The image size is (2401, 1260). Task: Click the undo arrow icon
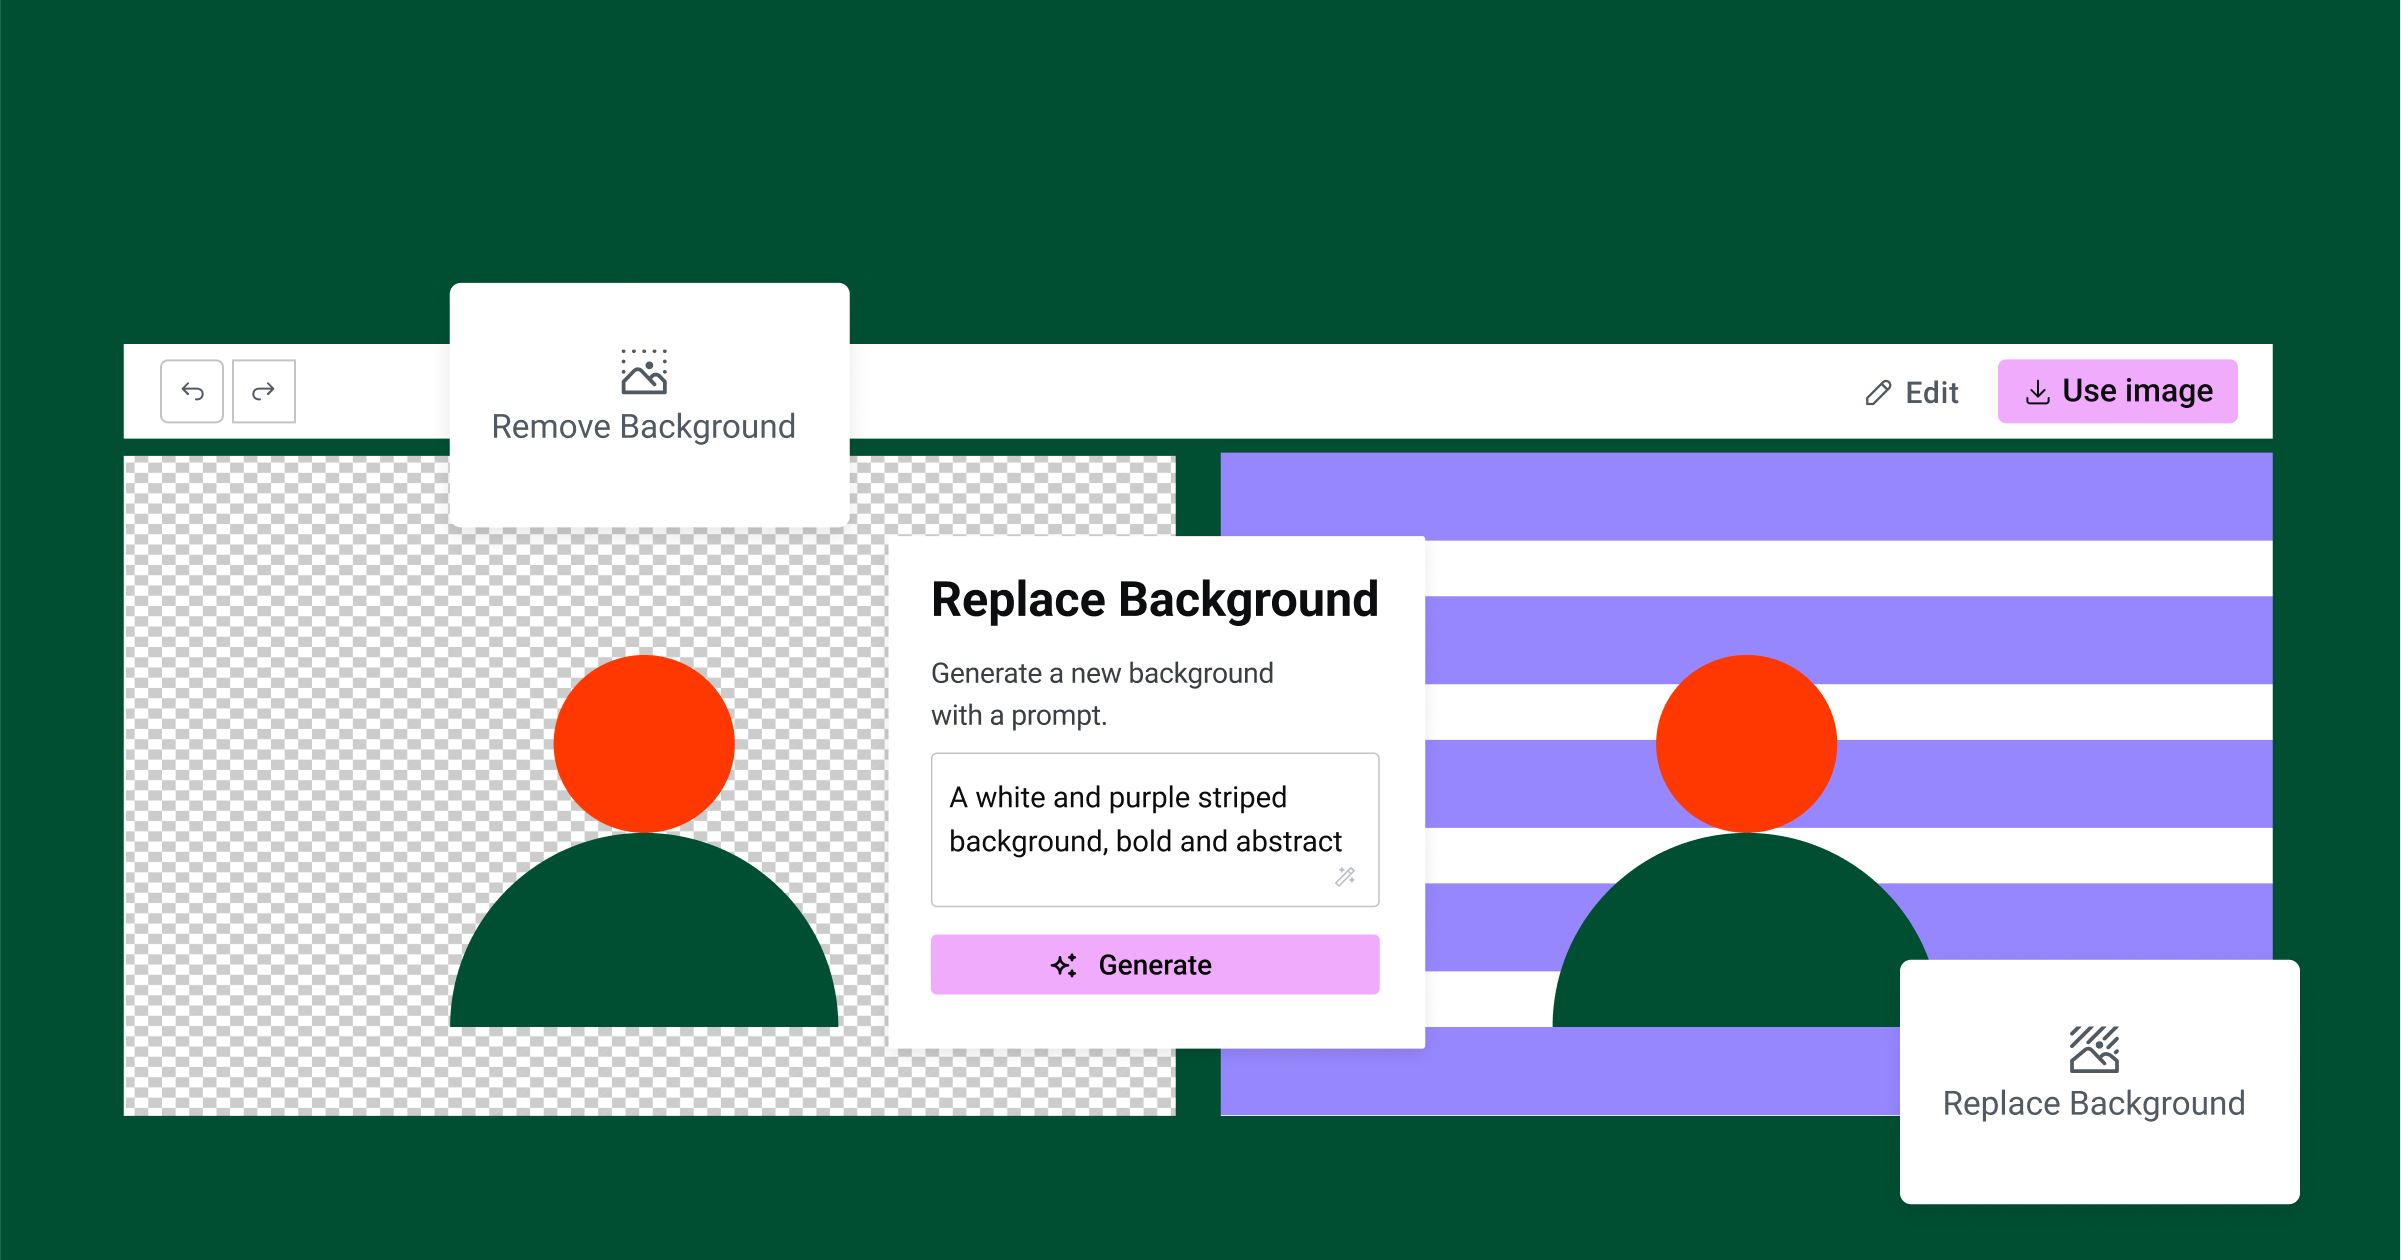[191, 391]
